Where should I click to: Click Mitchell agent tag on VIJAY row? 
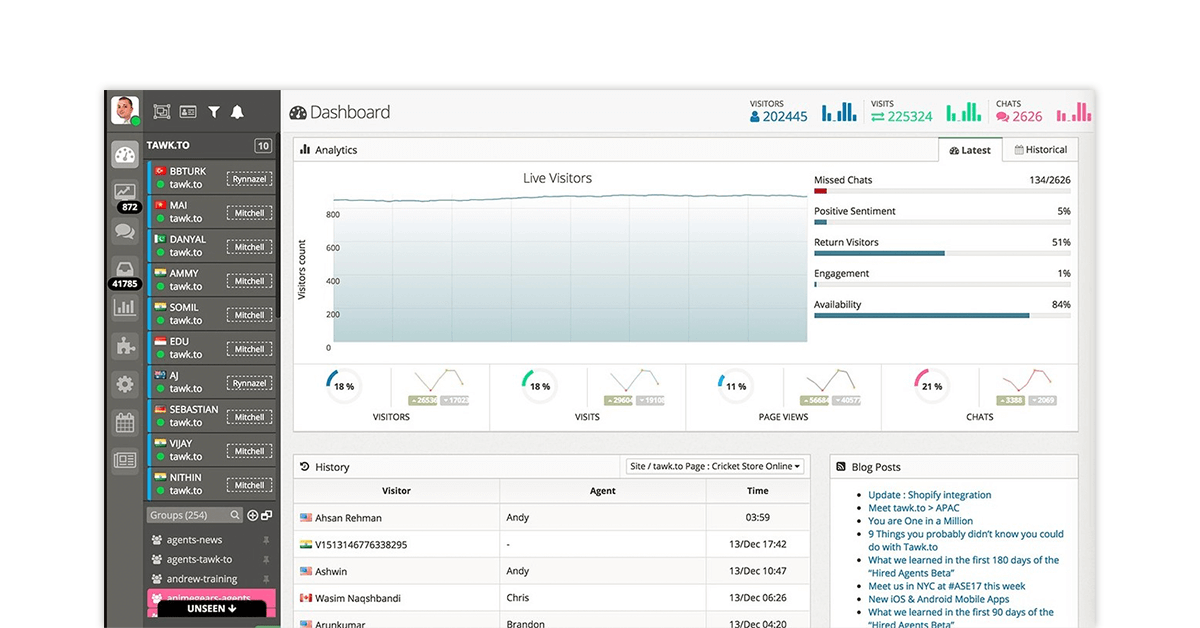tap(249, 451)
